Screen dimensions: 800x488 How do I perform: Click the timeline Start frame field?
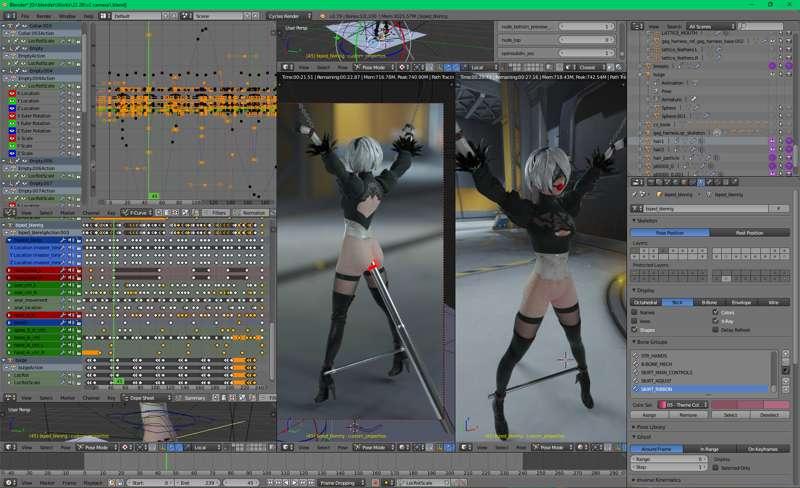[151, 482]
